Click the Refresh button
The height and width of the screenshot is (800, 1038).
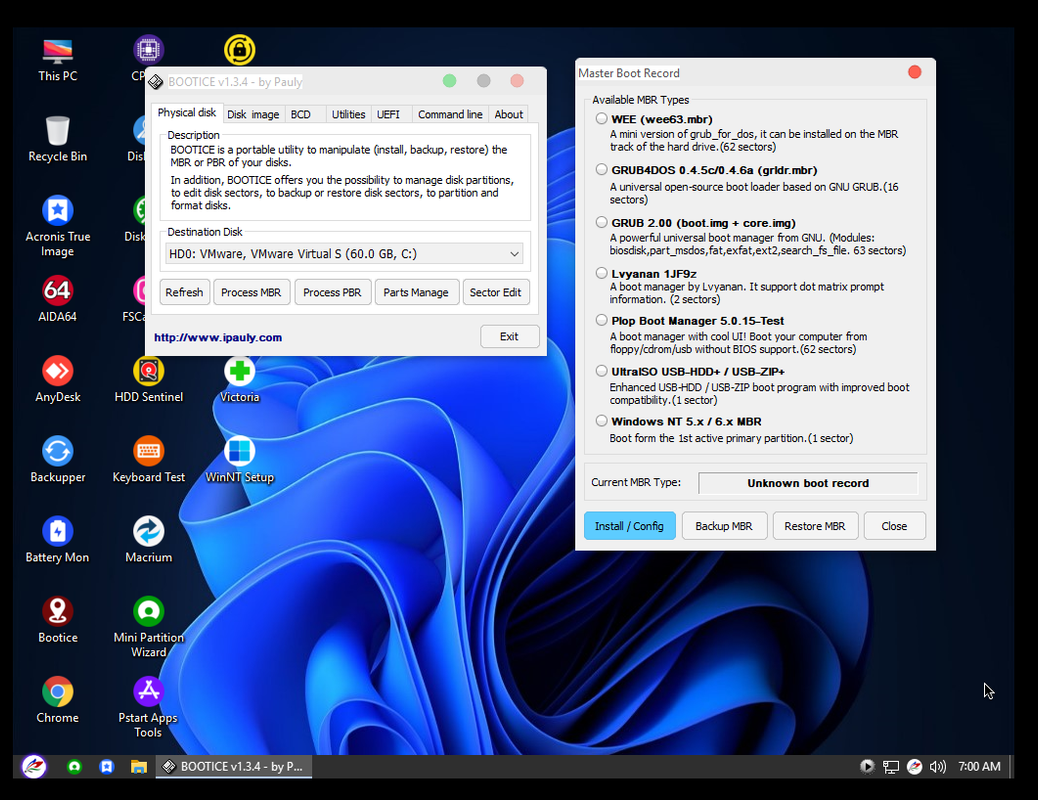[x=184, y=292]
